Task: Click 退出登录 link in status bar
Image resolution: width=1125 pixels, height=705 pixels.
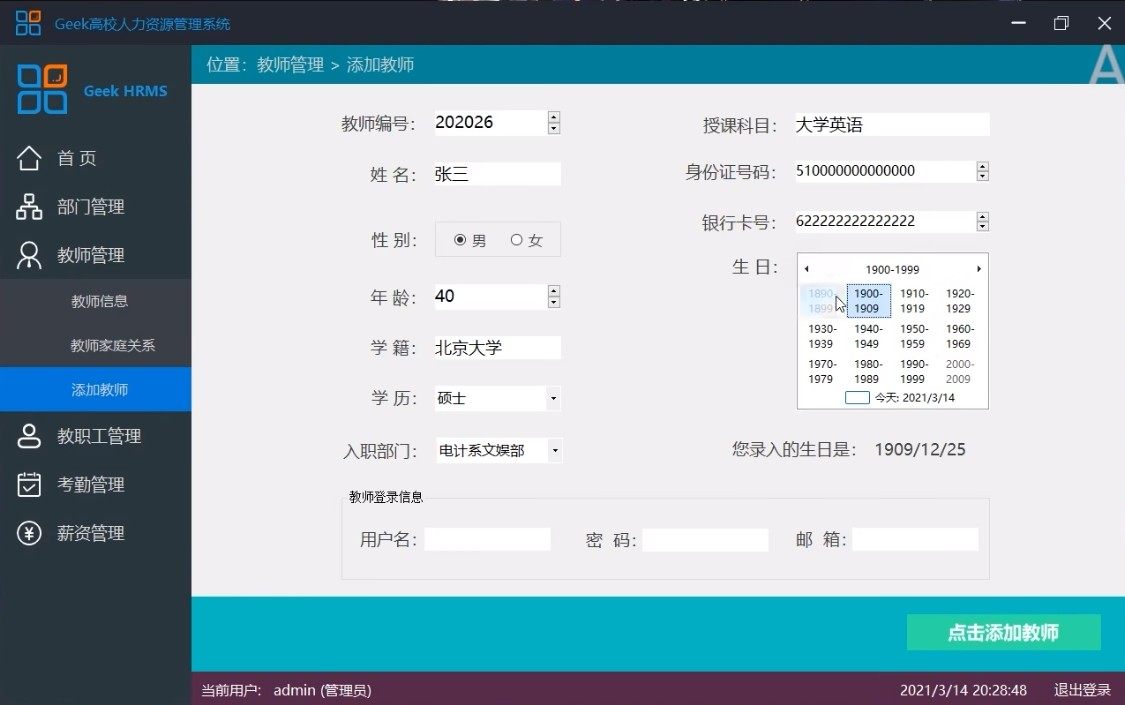Action: point(1082,690)
